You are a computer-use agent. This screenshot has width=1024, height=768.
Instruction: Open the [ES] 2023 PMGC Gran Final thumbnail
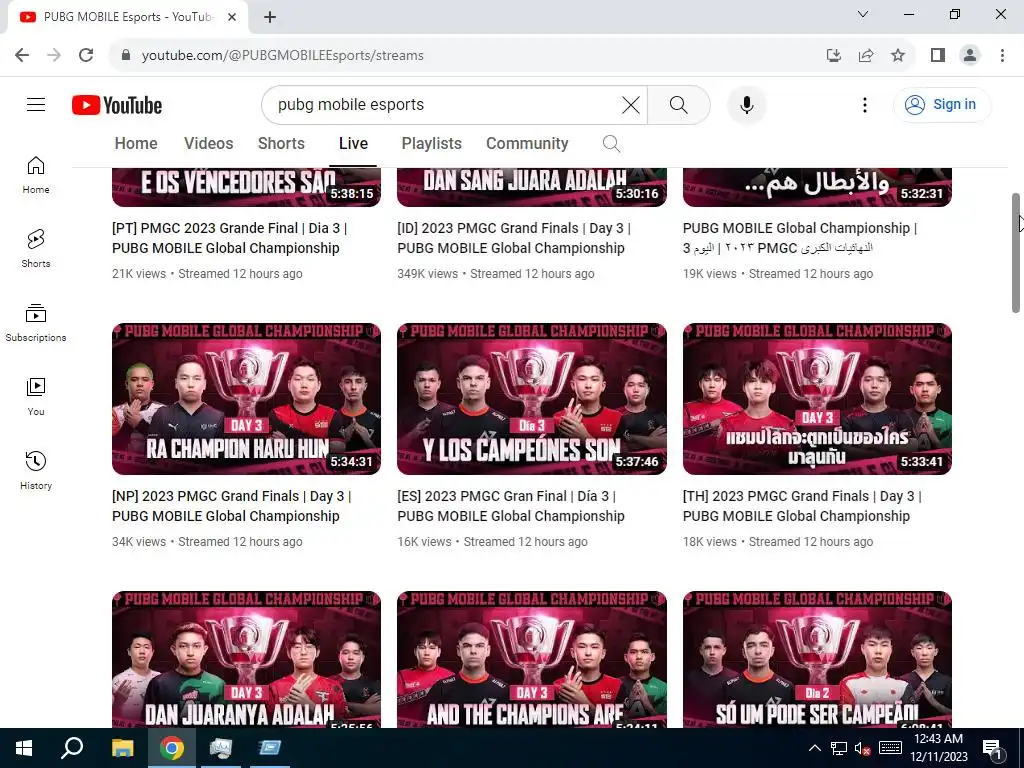(532, 398)
